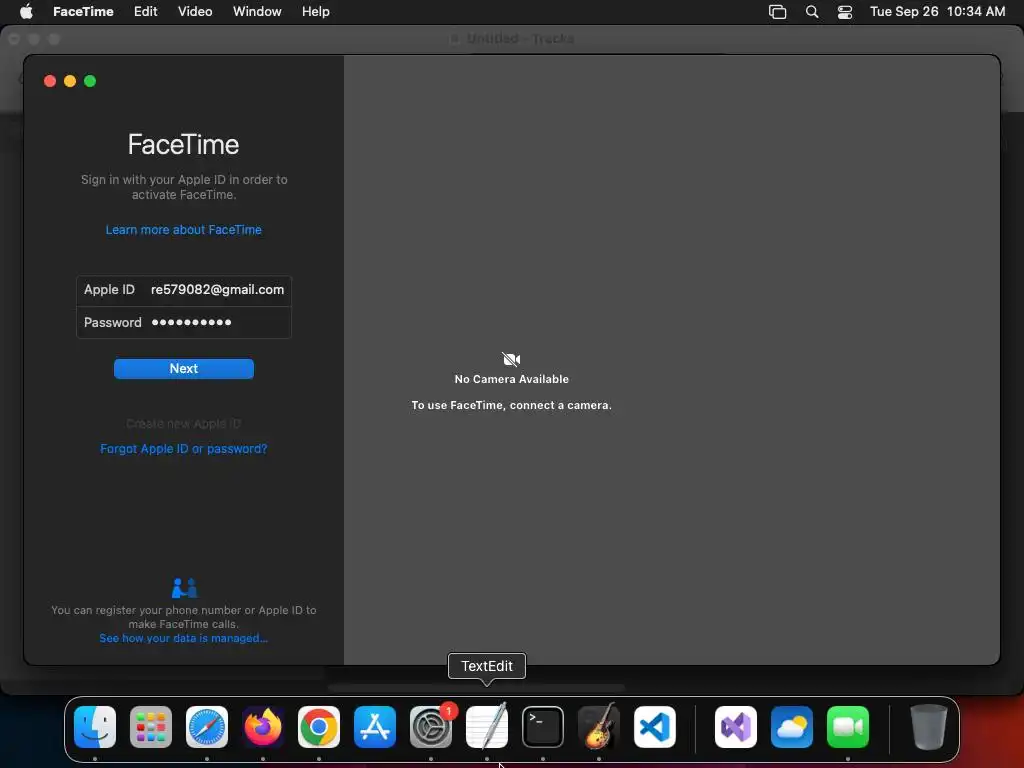This screenshot has width=1024, height=768.
Task: Open the App Store dock icon
Action: pos(375,727)
